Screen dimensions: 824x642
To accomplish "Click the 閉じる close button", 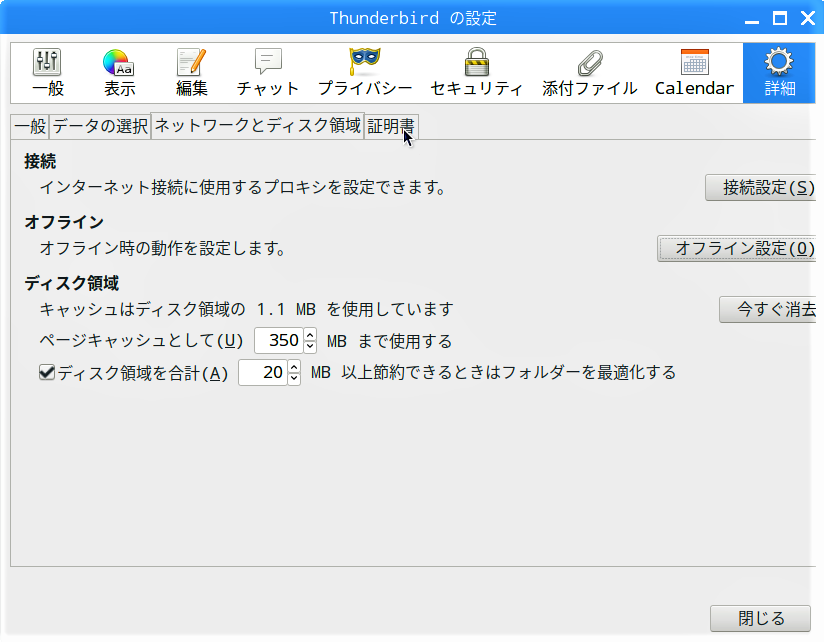I will click(760, 618).
